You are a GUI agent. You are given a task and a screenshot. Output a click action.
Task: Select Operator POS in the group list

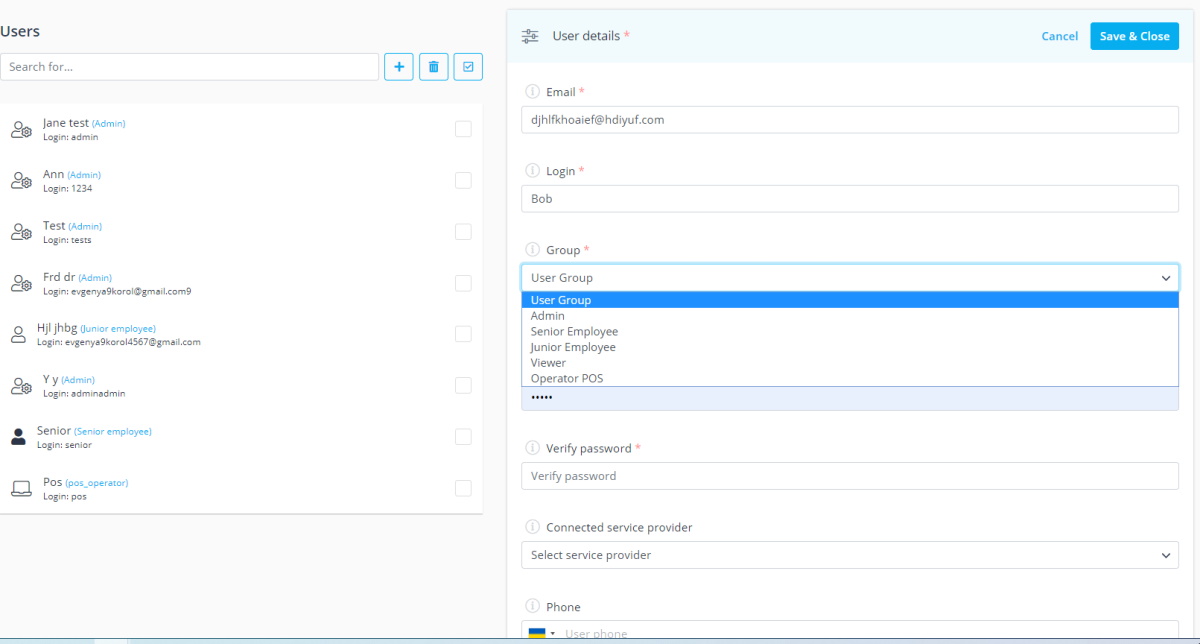(x=567, y=377)
